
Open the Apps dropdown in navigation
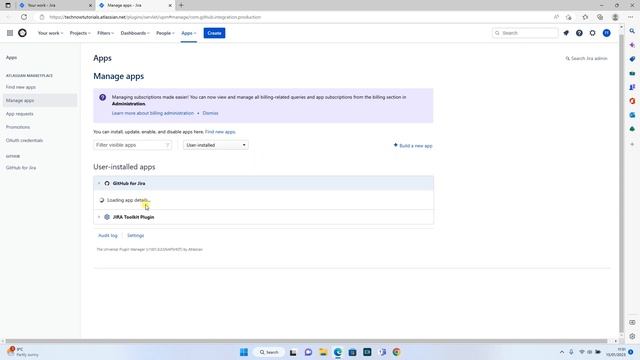tap(189, 33)
